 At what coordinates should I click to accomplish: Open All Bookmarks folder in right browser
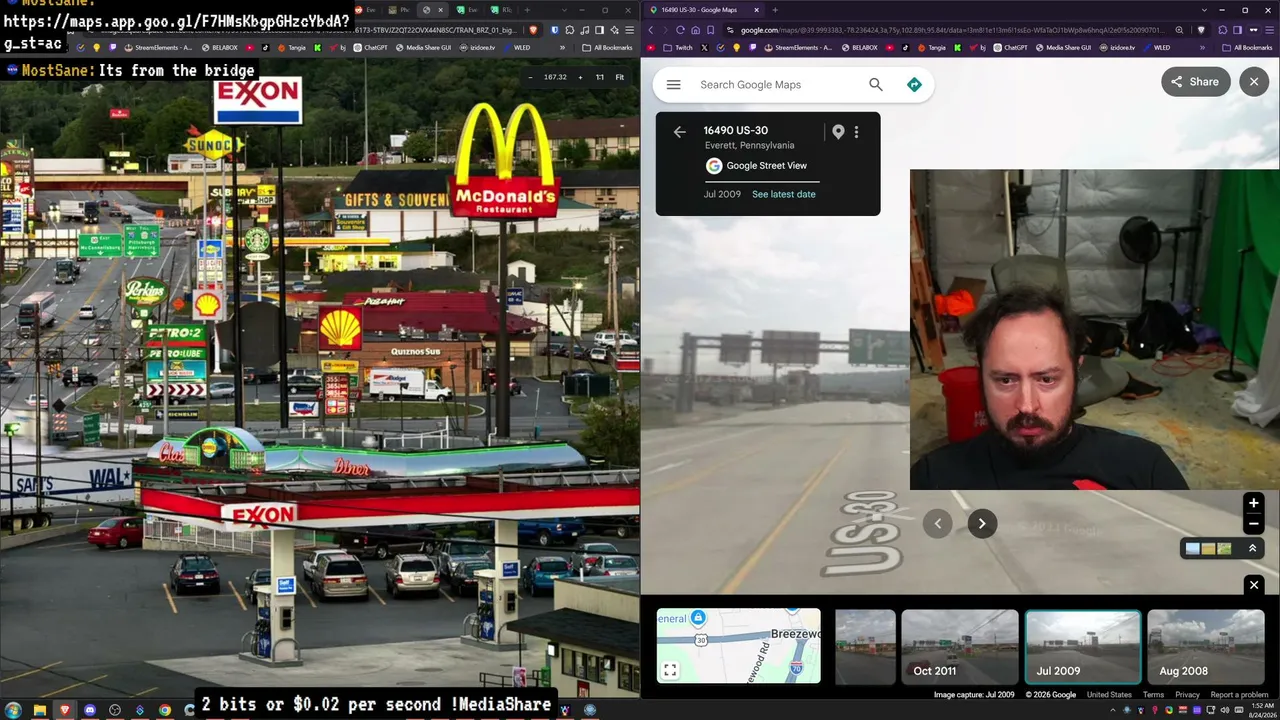coord(1247,48)
